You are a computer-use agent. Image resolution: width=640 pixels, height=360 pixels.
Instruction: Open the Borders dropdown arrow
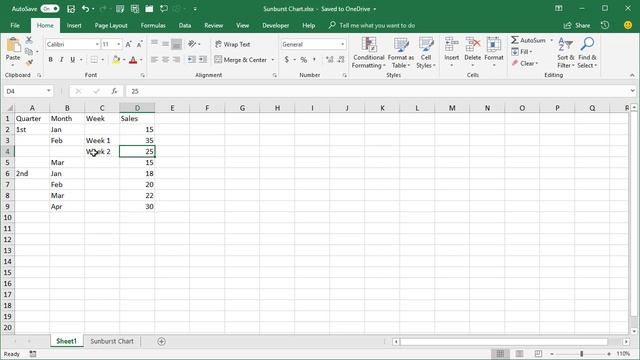point(102,60)
